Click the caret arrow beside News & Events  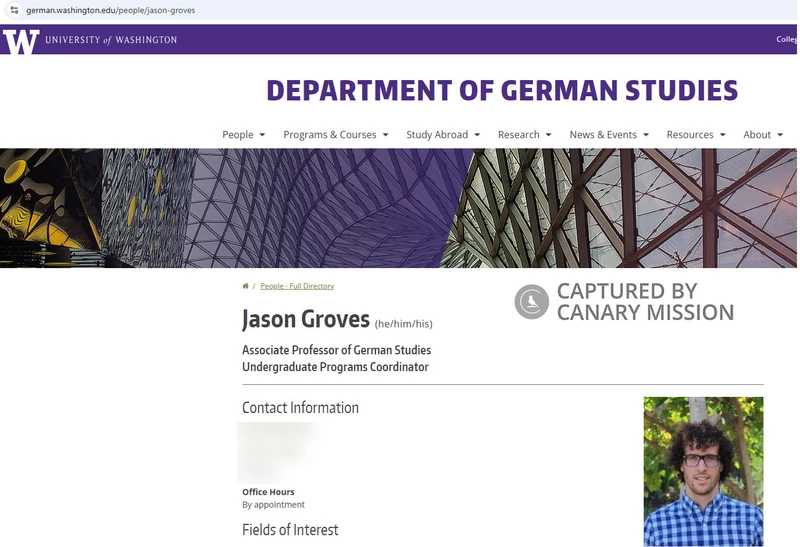click(x=646, y=135)
